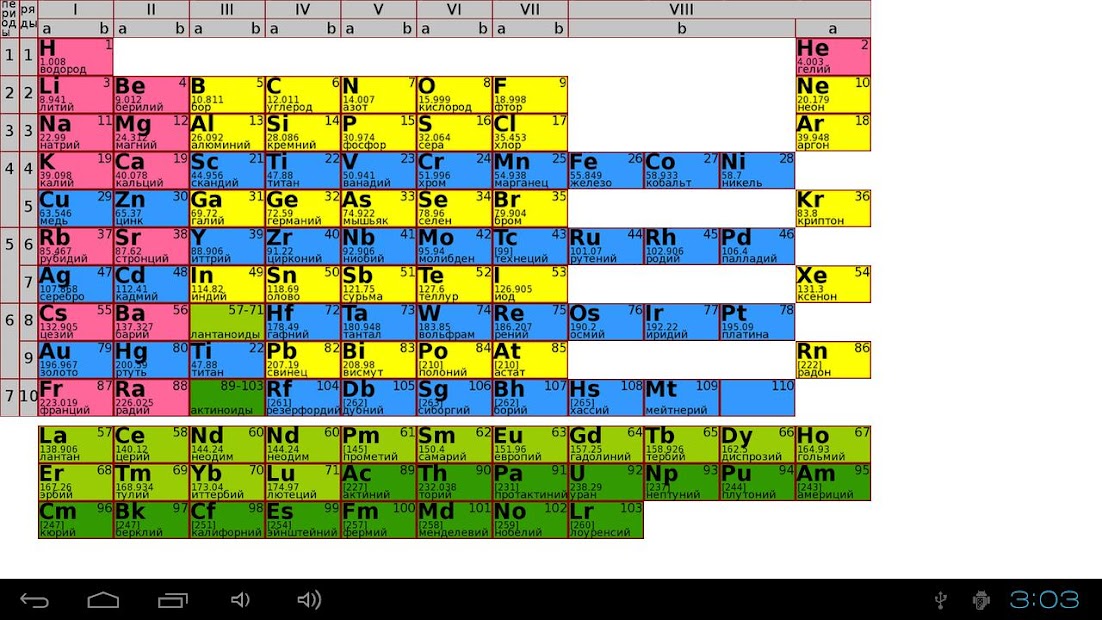Click group VIII column header
1102x620 pixels.
pyautogui.click(x=681, y=10)
